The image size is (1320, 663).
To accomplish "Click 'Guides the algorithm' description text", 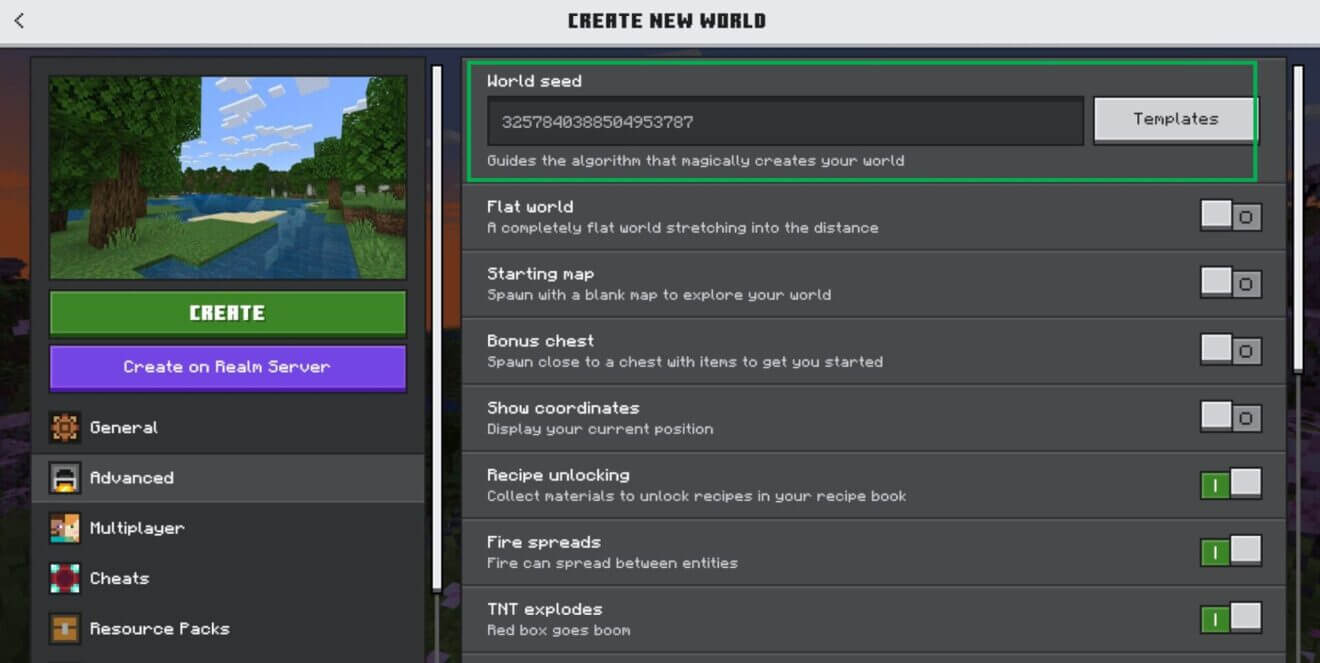I will point(695,160).
